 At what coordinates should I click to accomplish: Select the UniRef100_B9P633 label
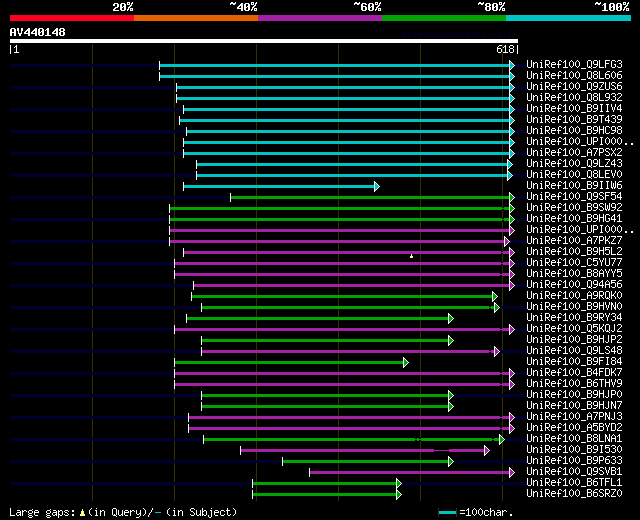(574, 461)
